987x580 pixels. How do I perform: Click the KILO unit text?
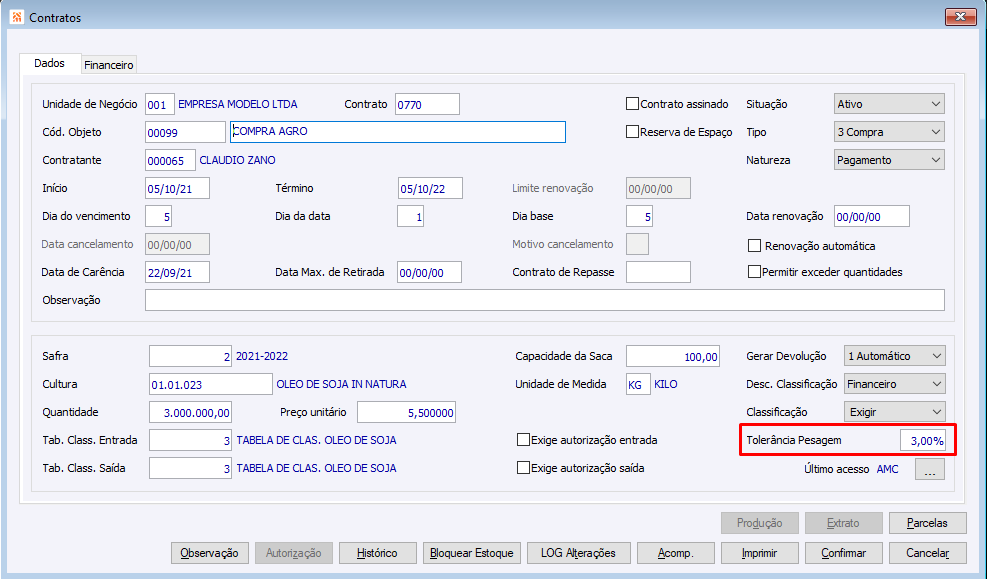click(x=666, y=384)
